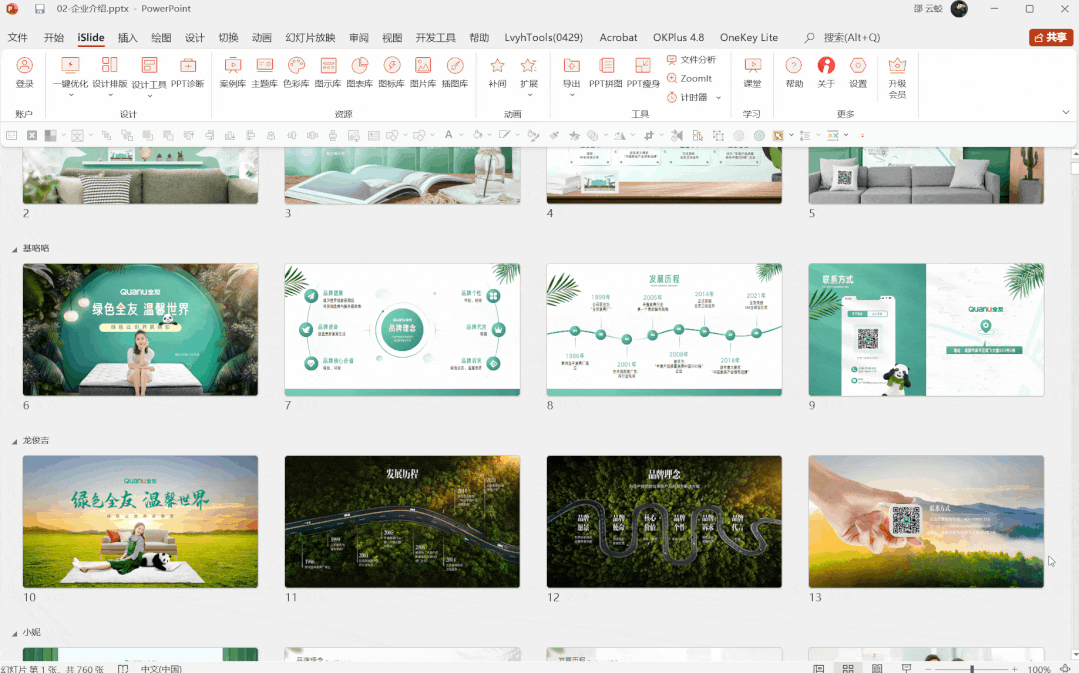This screenshot has width=1079, height=673.
Task: Collapse the 小妮 section
Action: click(14, 633)
